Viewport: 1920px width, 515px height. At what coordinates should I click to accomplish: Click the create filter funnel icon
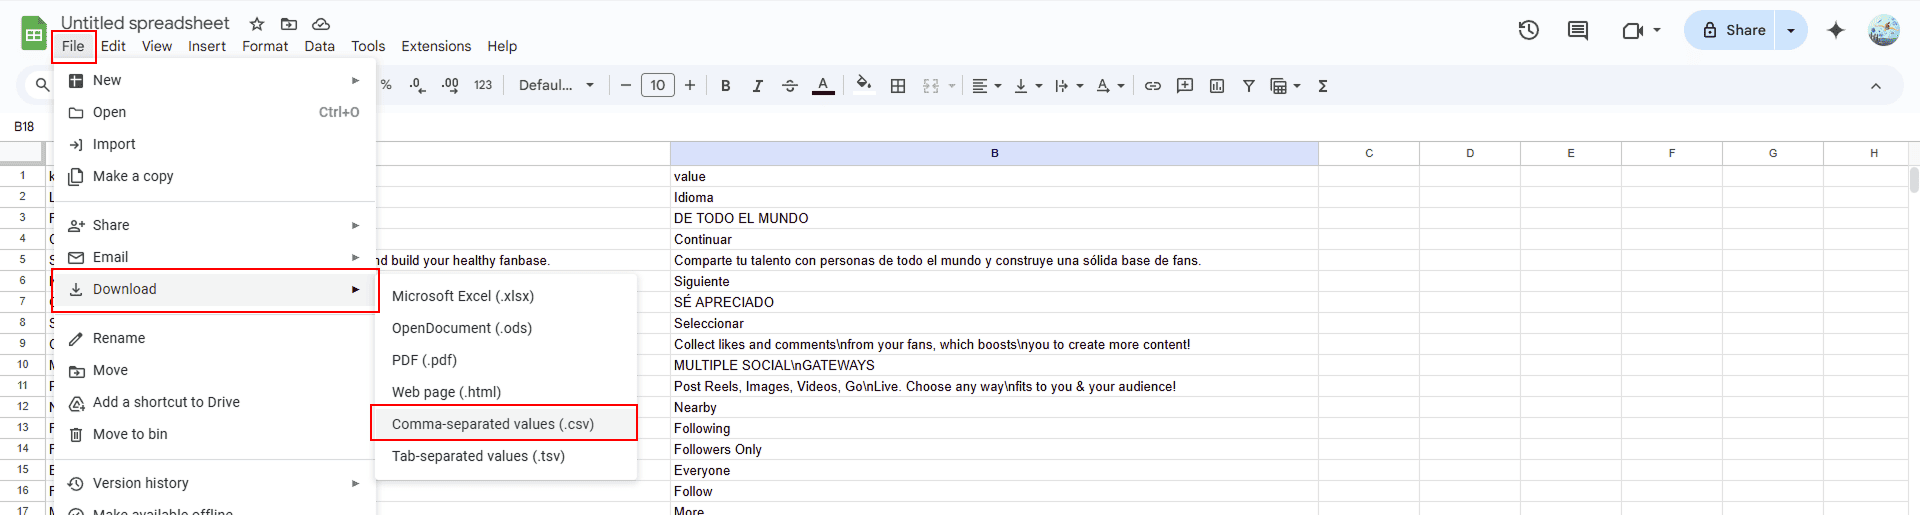point(1249,86)
